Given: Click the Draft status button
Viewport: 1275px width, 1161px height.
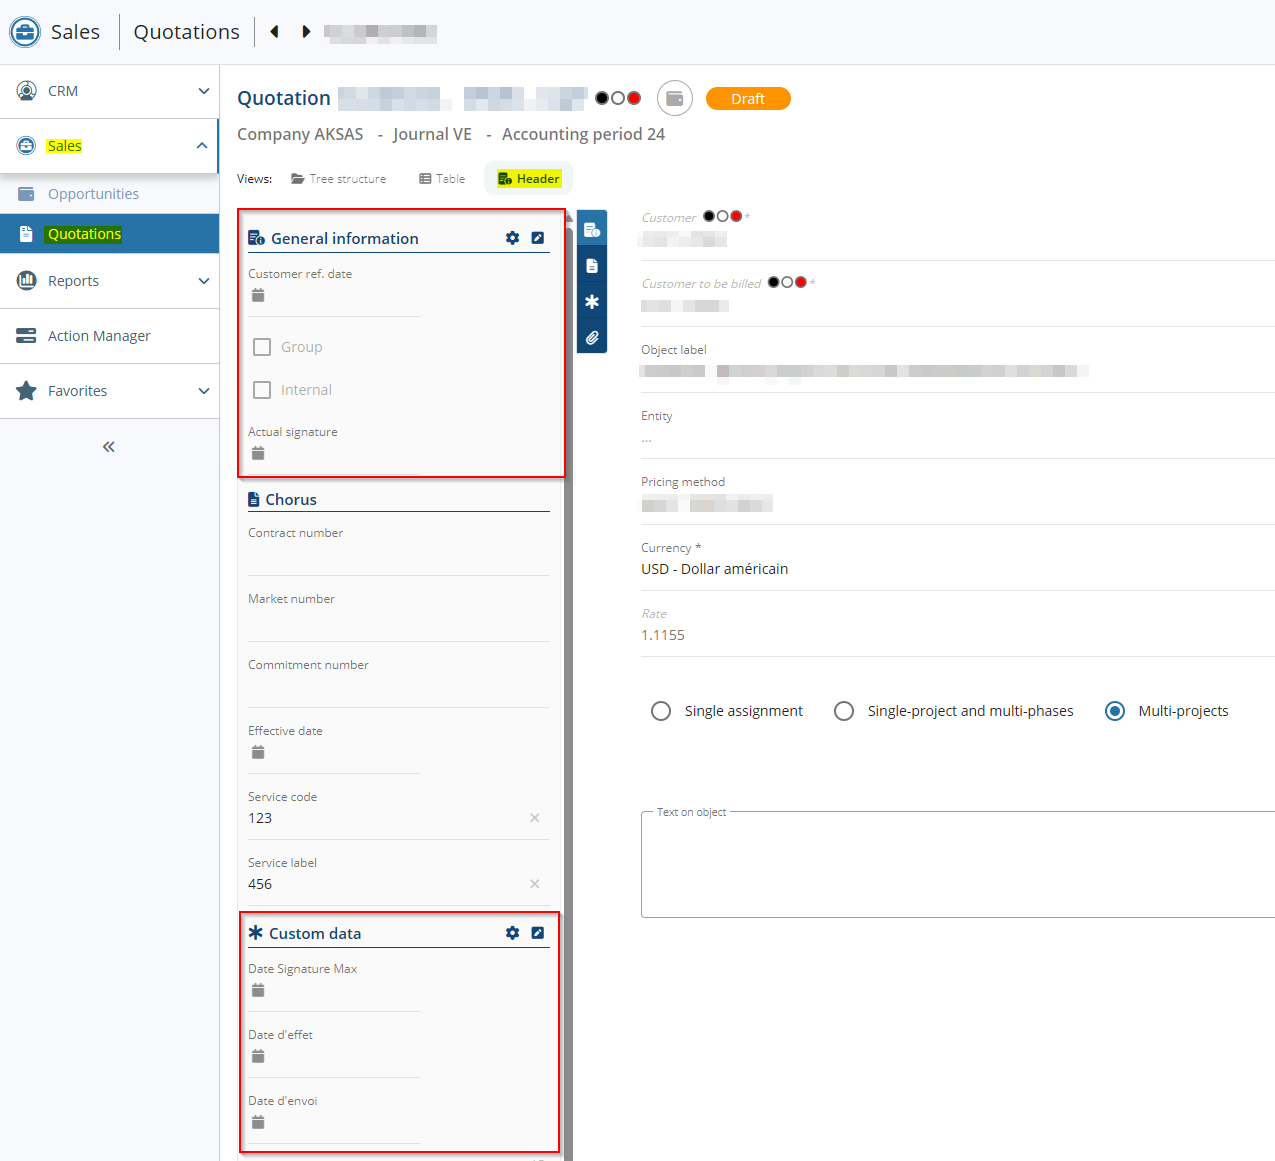Looking at the screenshot, I should coord(747,99).
